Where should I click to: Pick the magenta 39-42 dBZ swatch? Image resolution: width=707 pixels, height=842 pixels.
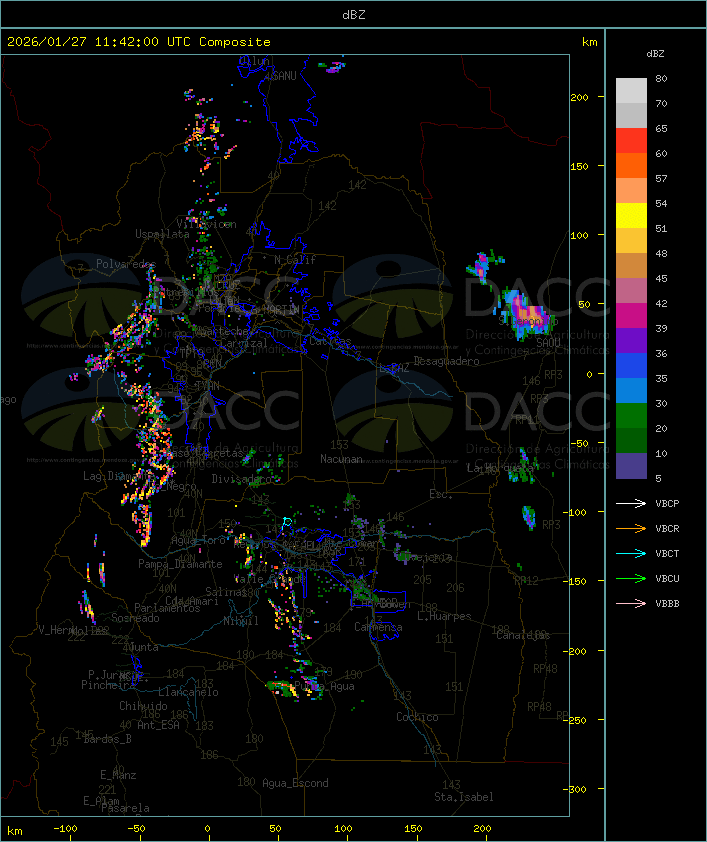[631, 315]
